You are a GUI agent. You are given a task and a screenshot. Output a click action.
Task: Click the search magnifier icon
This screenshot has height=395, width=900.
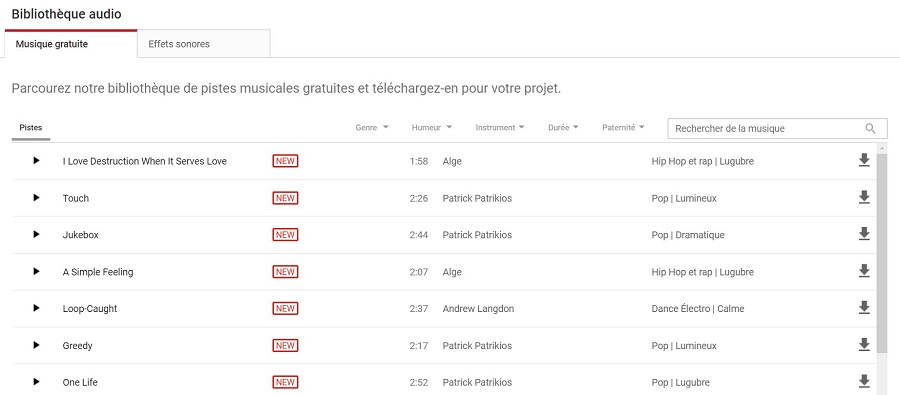[870, 128]
